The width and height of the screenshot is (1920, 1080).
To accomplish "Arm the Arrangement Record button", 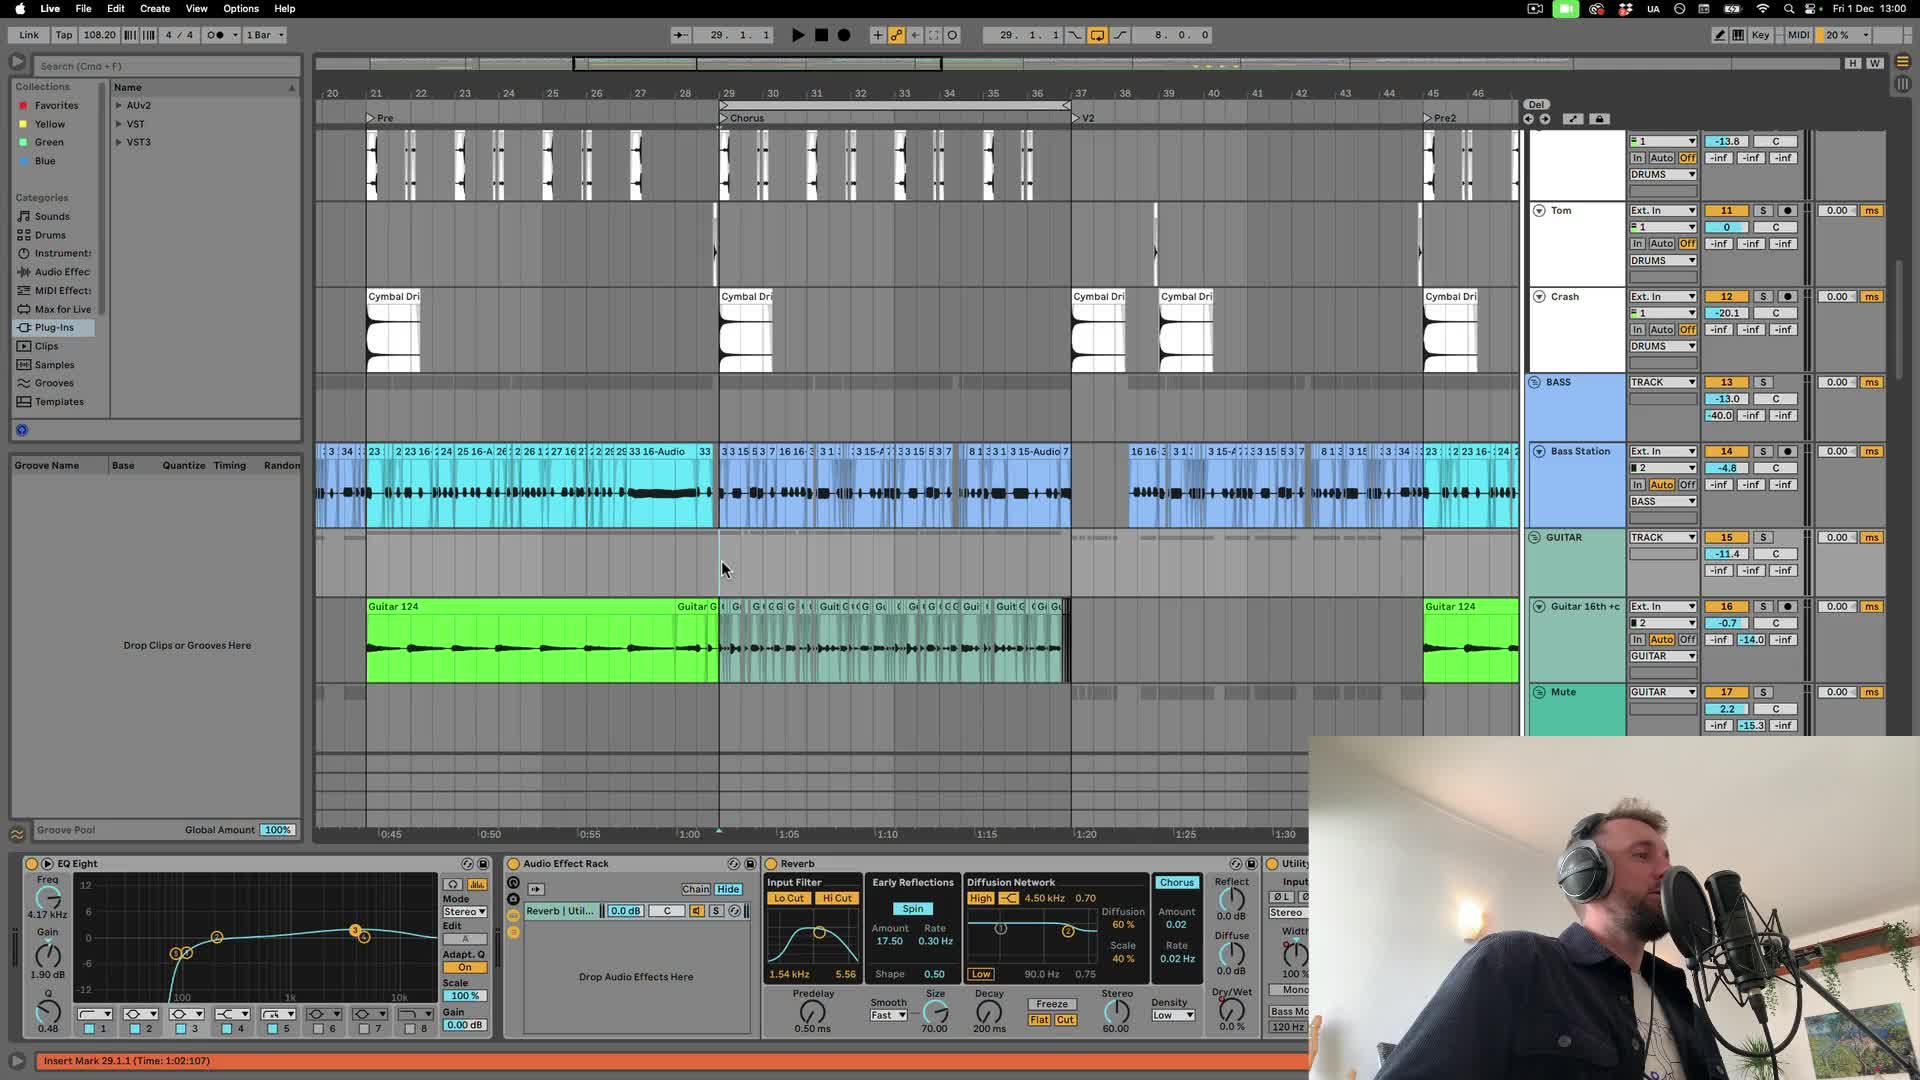I will 844,35.
